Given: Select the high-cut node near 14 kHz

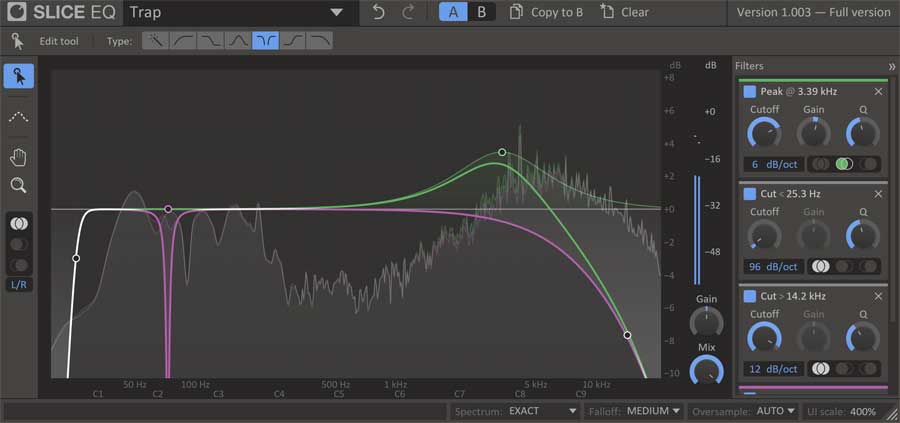Looking at the screenshot, I should (x=627, y=335).
